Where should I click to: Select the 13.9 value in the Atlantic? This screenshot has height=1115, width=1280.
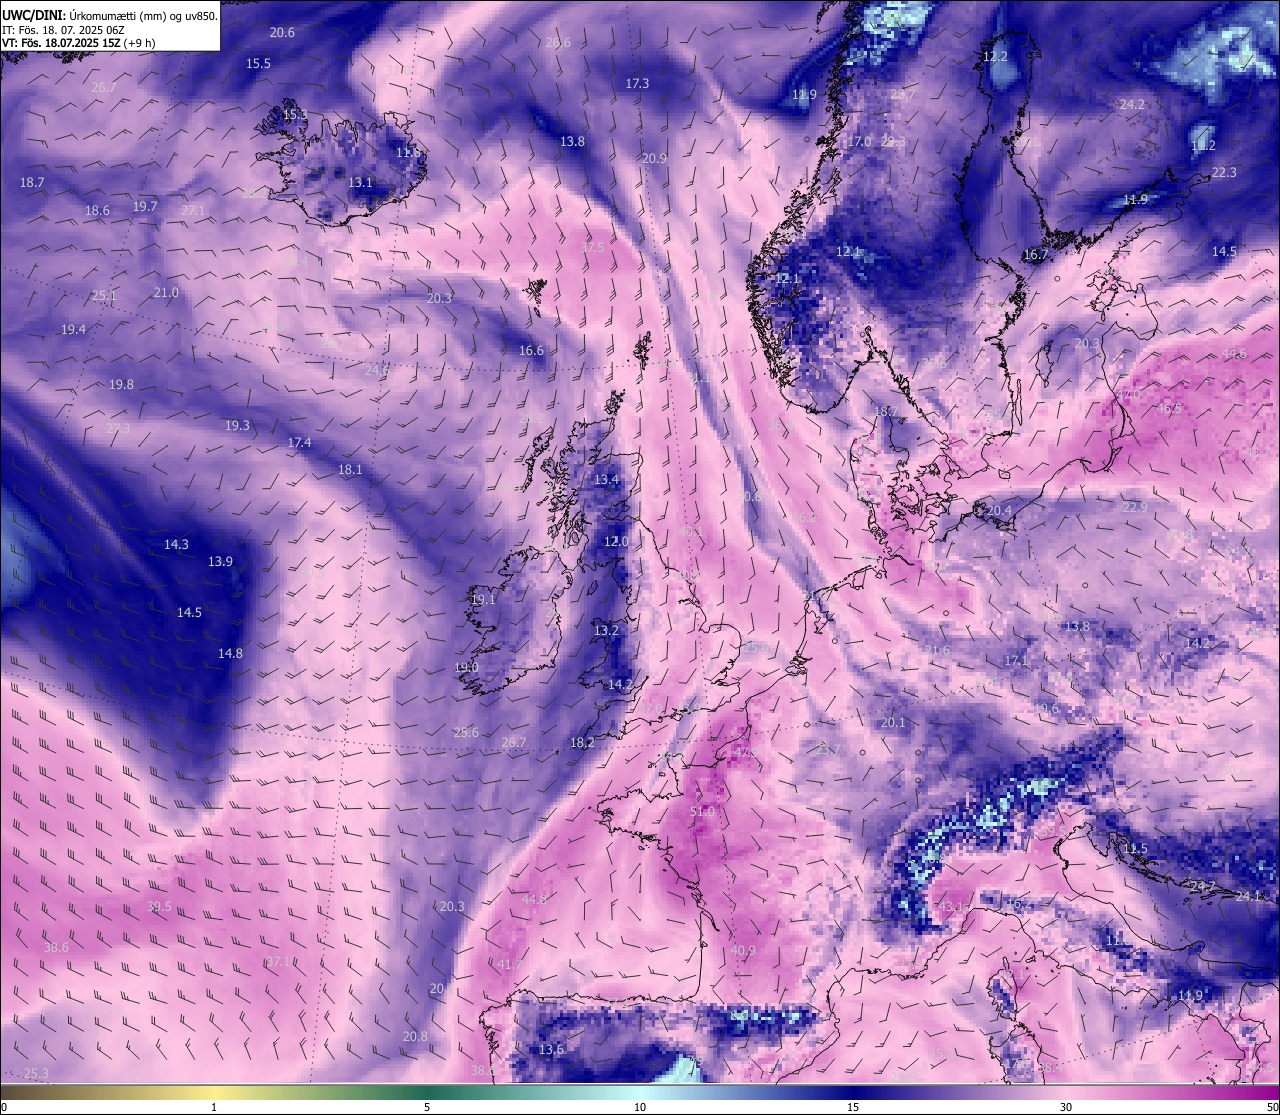click(220, 561)
